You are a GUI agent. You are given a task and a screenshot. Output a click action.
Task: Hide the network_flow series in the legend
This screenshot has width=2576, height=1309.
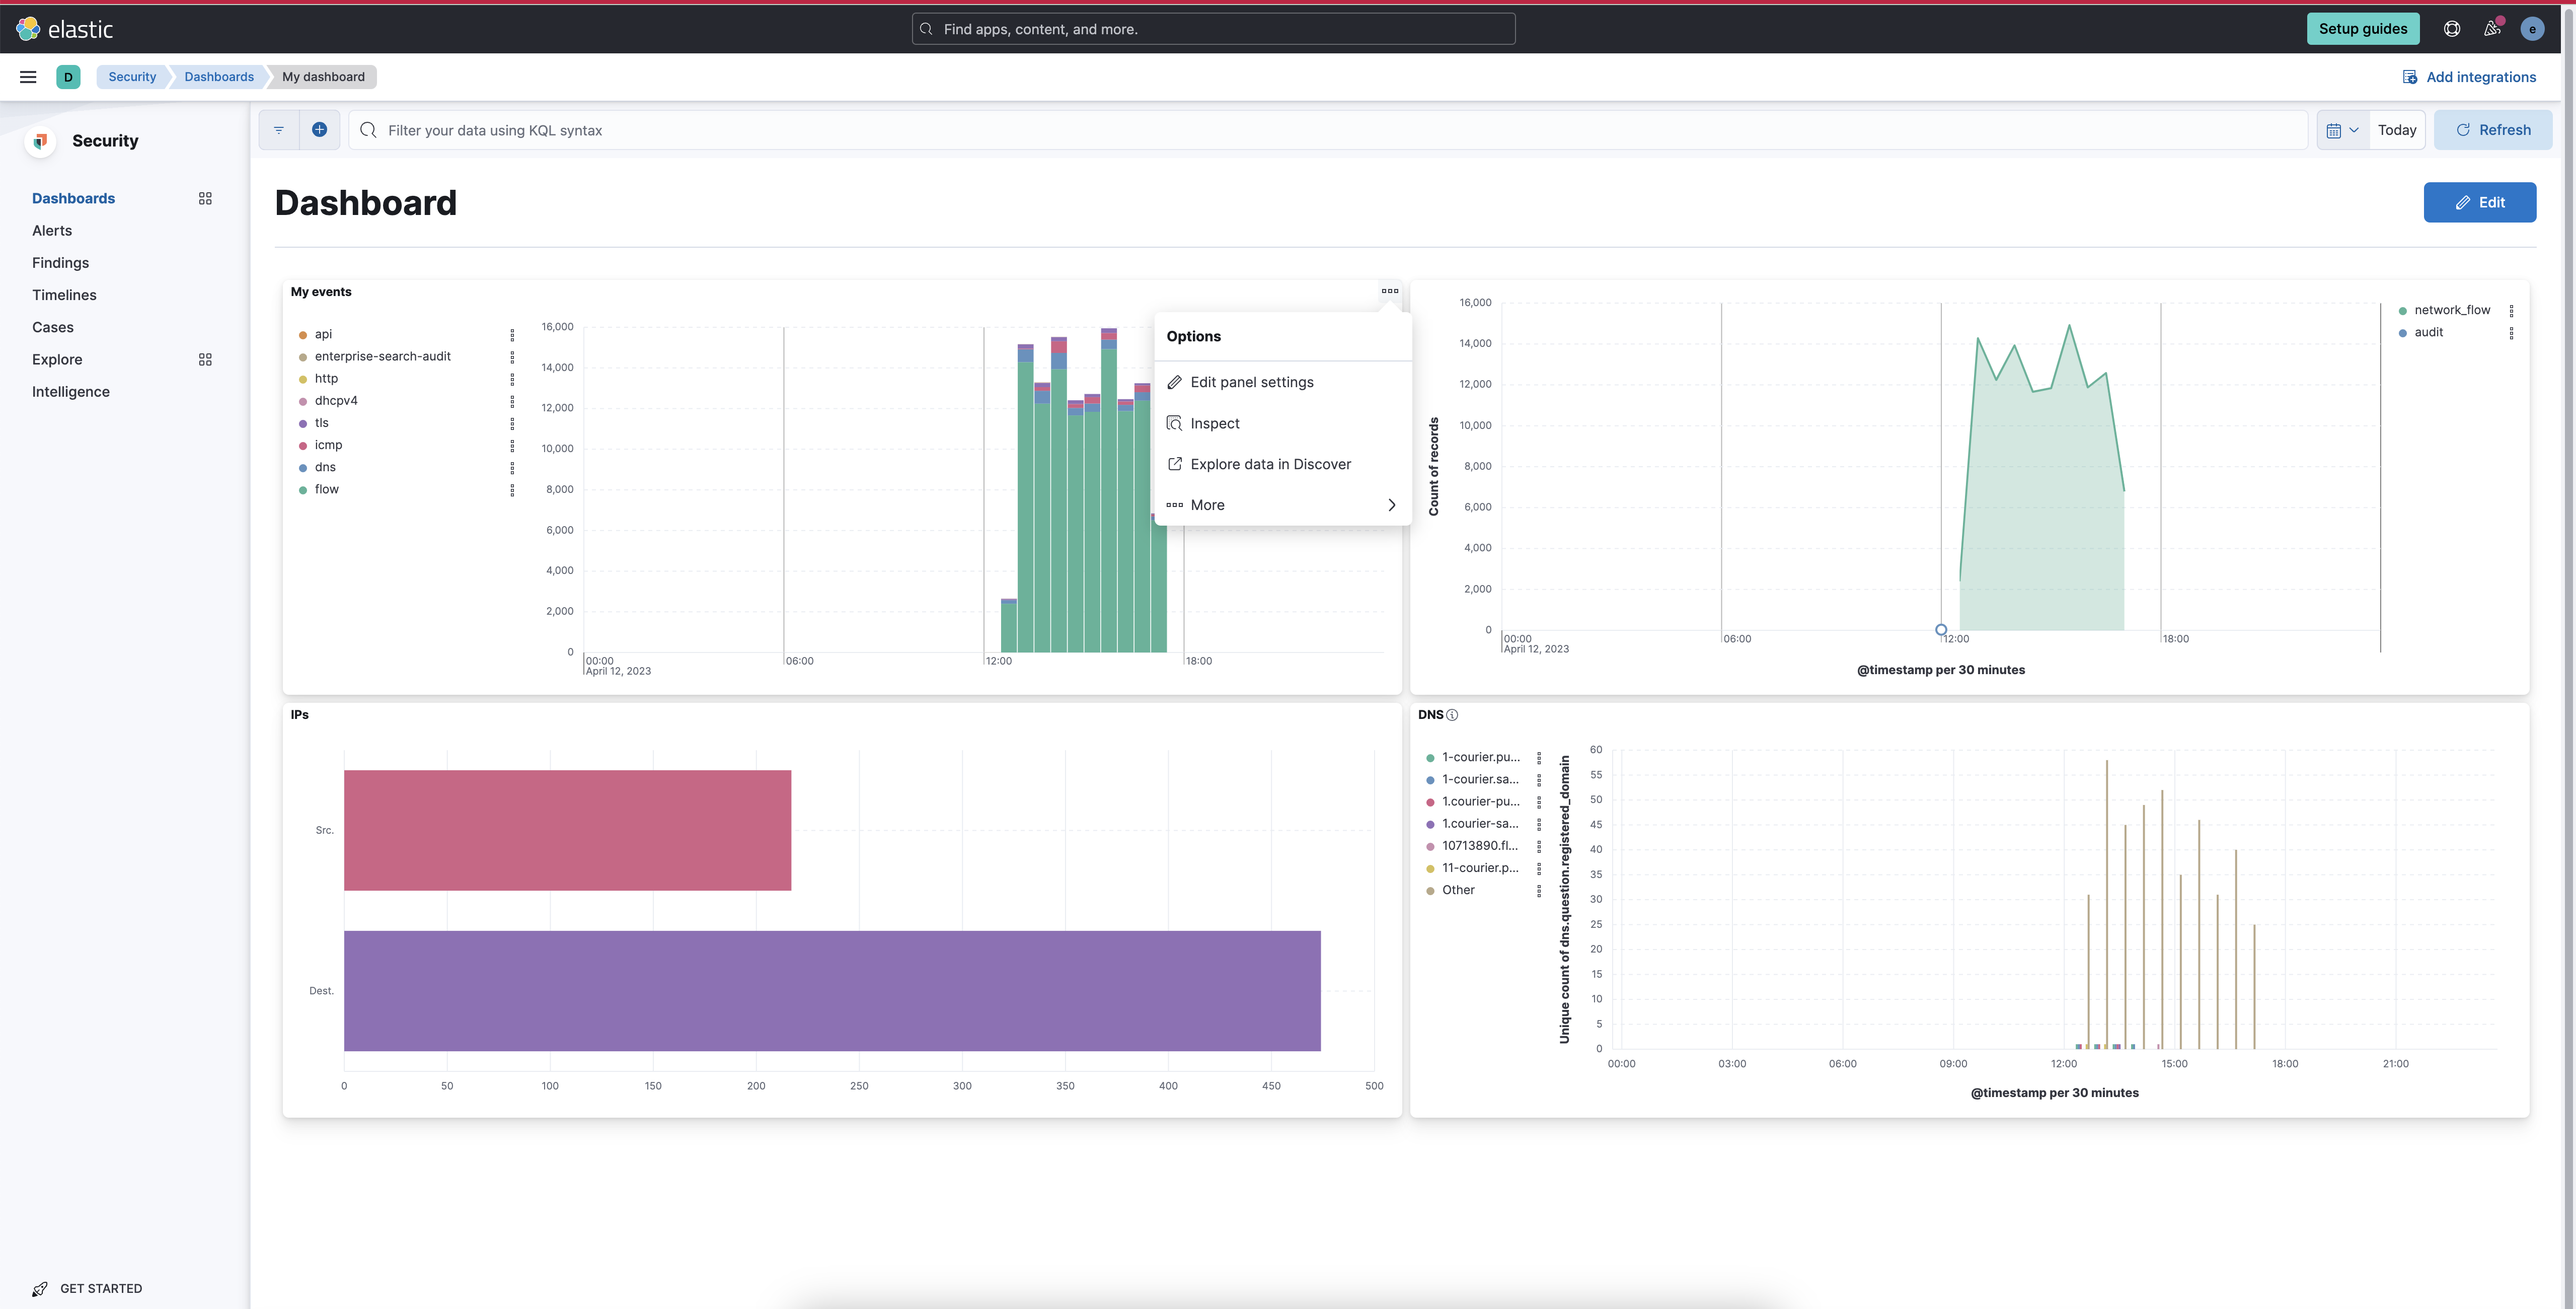(x=2452, y=310)
